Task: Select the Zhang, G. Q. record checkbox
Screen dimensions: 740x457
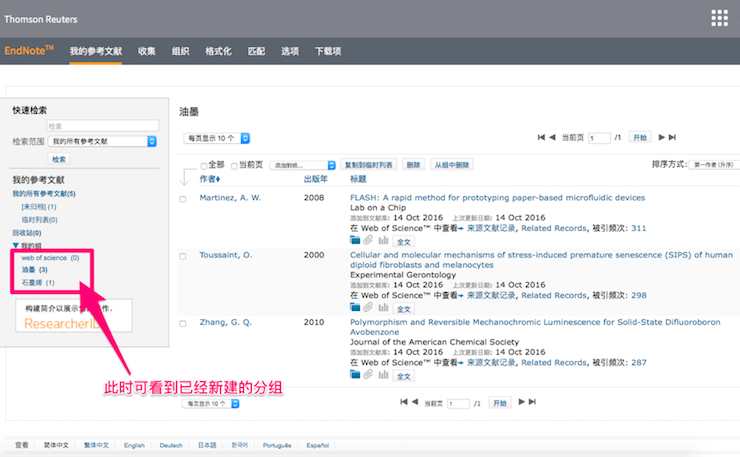Action: [183, 324]
